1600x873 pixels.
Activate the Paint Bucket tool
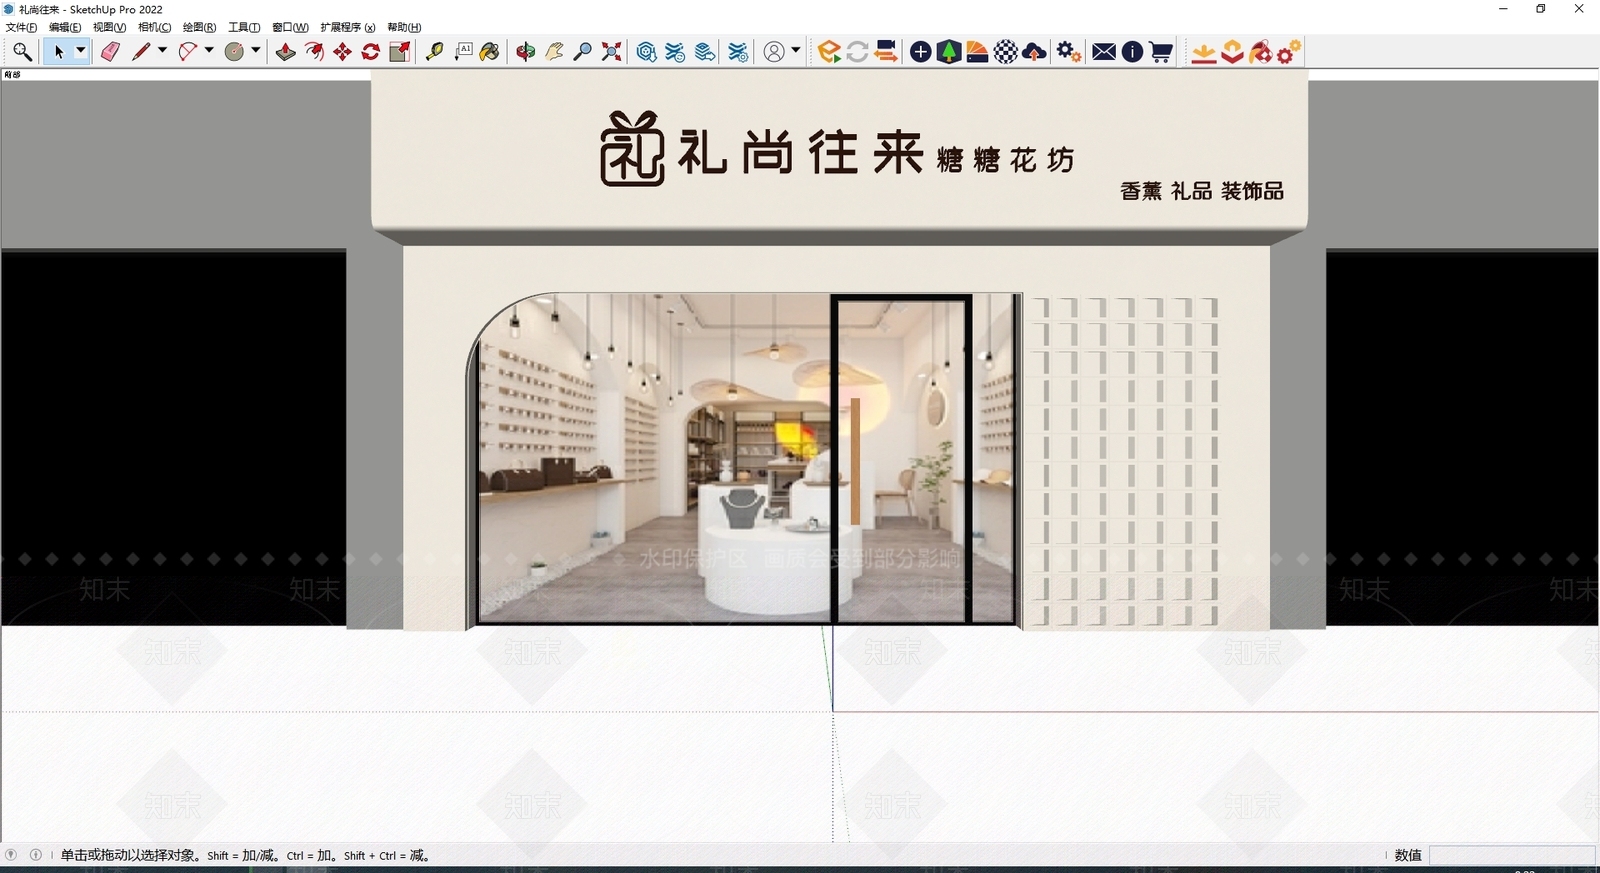click(490, 52)
